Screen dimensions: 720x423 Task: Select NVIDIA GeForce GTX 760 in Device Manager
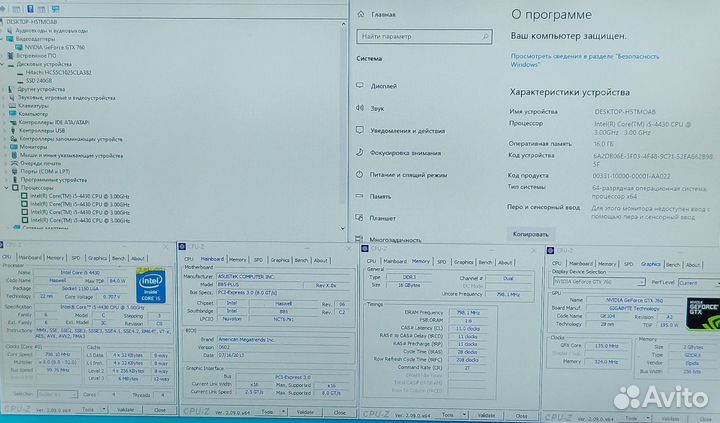55,47
